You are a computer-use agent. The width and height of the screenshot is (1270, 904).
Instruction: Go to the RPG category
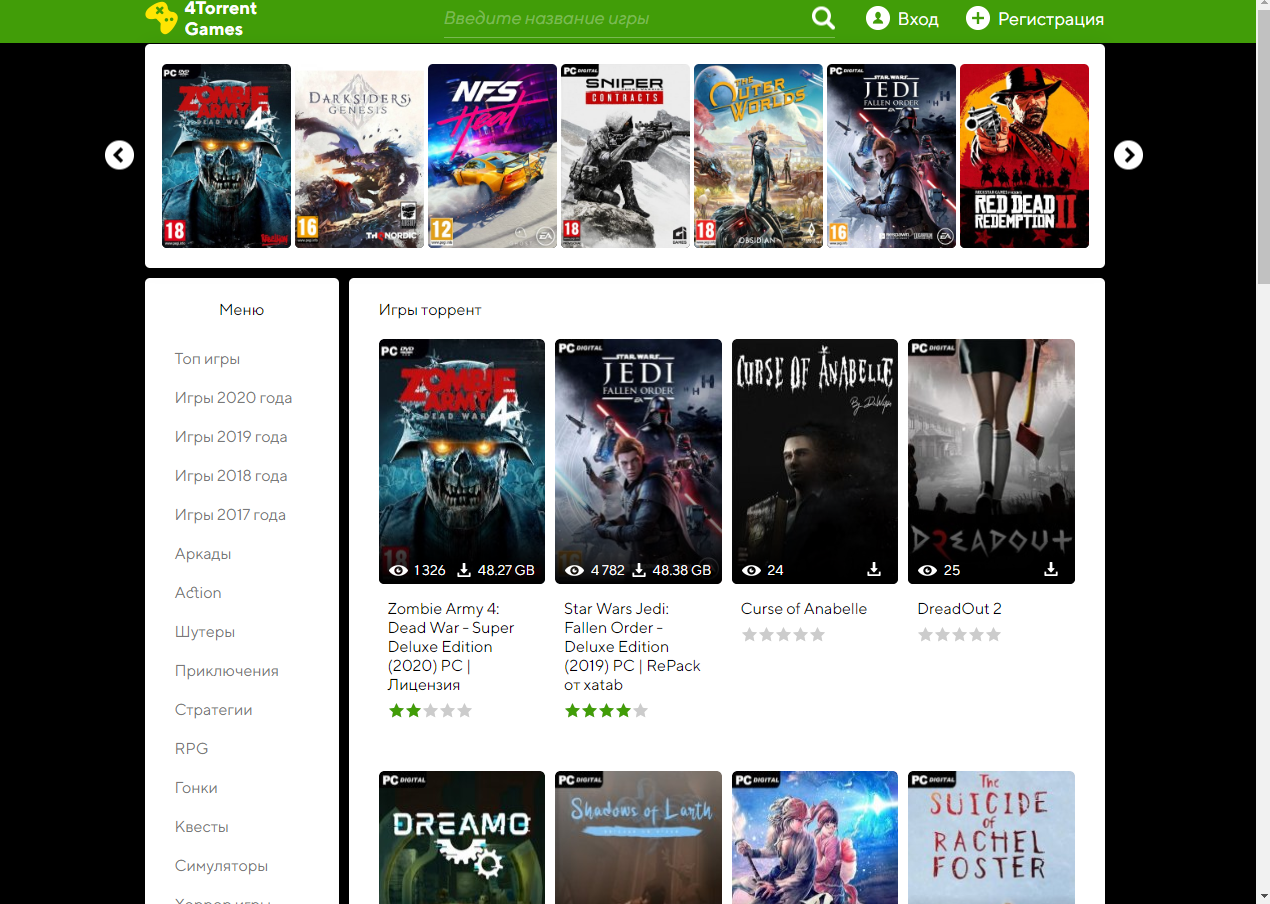(x=191, y=749)
